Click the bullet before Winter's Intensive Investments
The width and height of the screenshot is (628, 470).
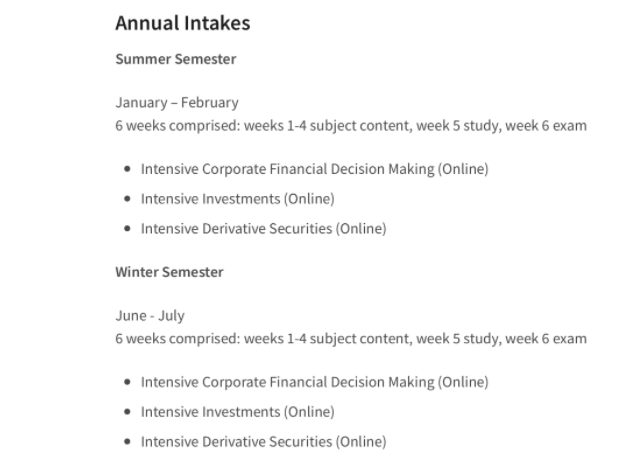[x=127, y=412]
